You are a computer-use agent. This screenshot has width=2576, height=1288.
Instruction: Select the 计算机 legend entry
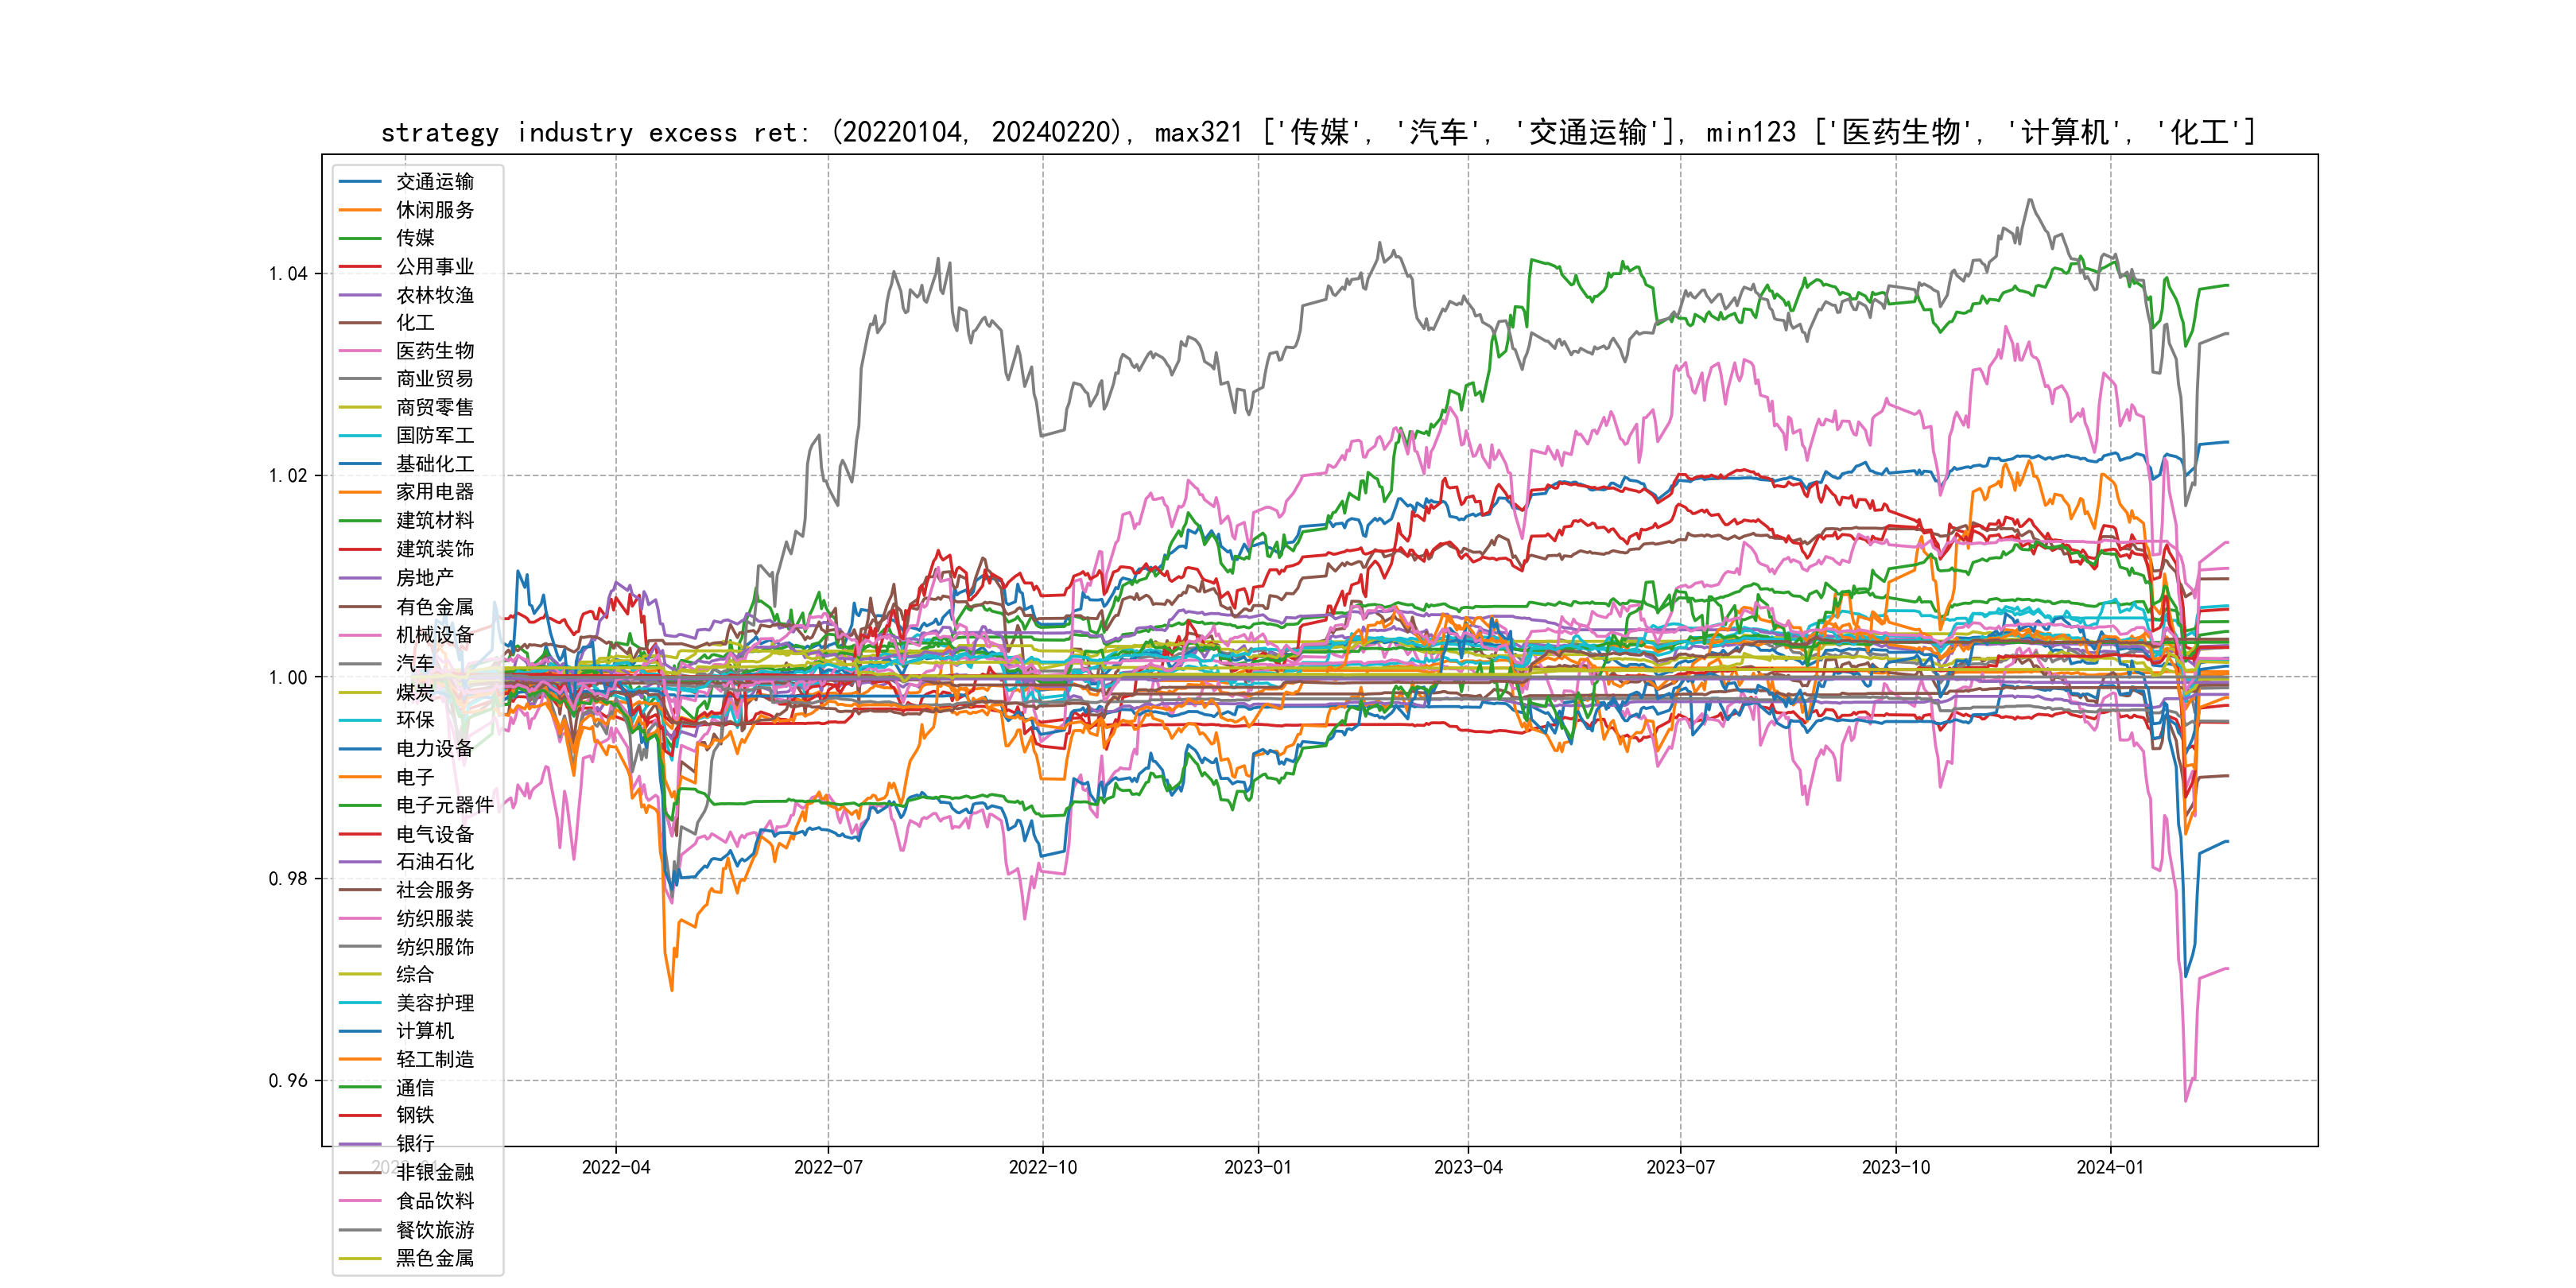click(x=425, y=1031)
